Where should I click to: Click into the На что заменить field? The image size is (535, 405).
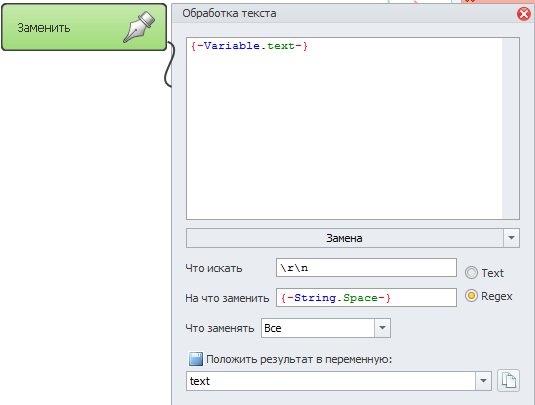point(366,298)
